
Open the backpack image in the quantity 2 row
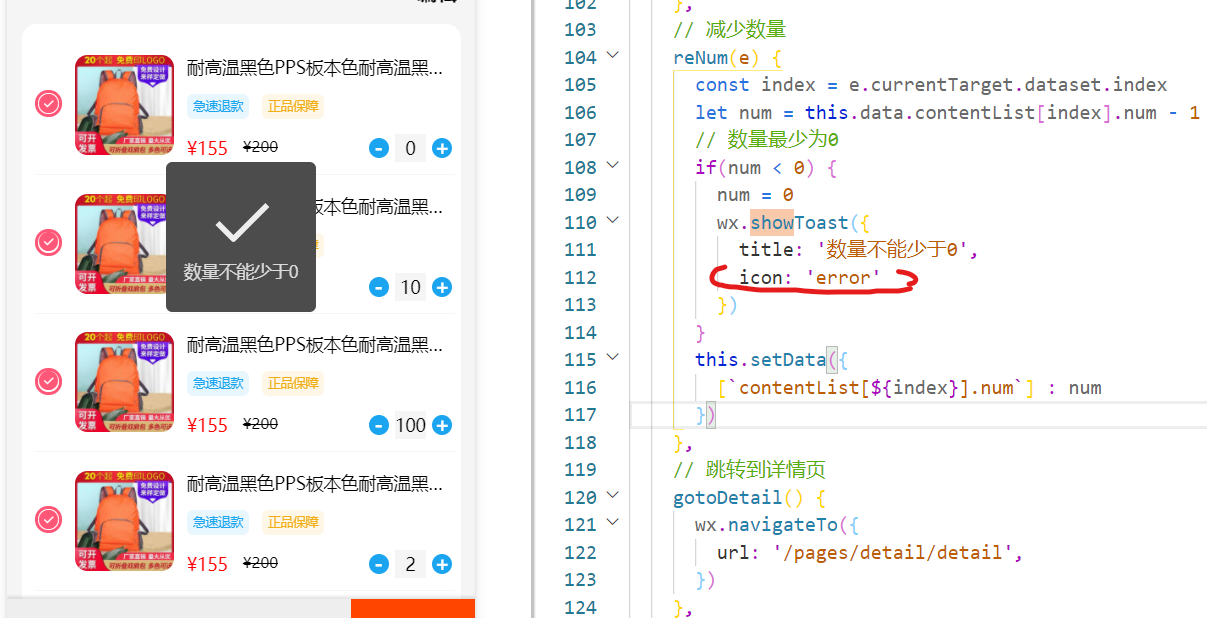click(125, 521)
